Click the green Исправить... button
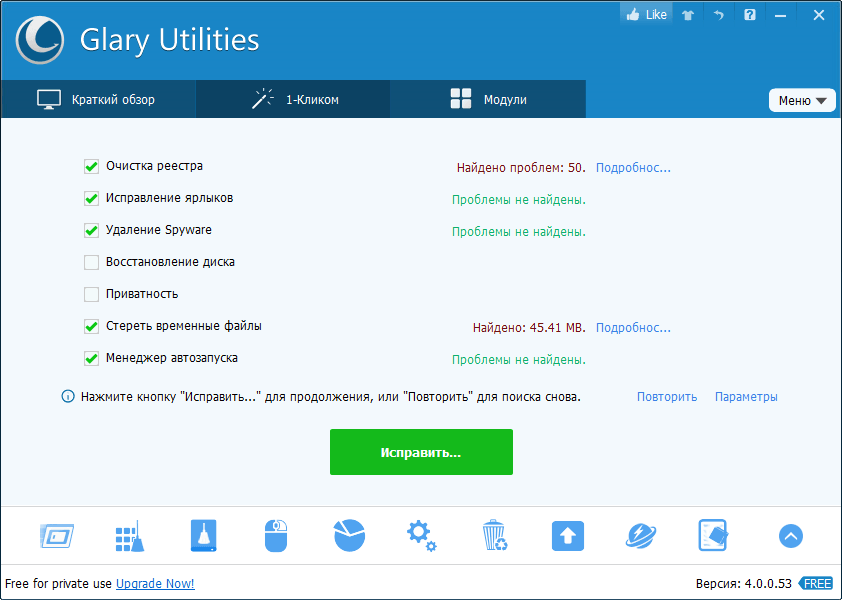This screenshot has height=600, width=842. point(421,452)
